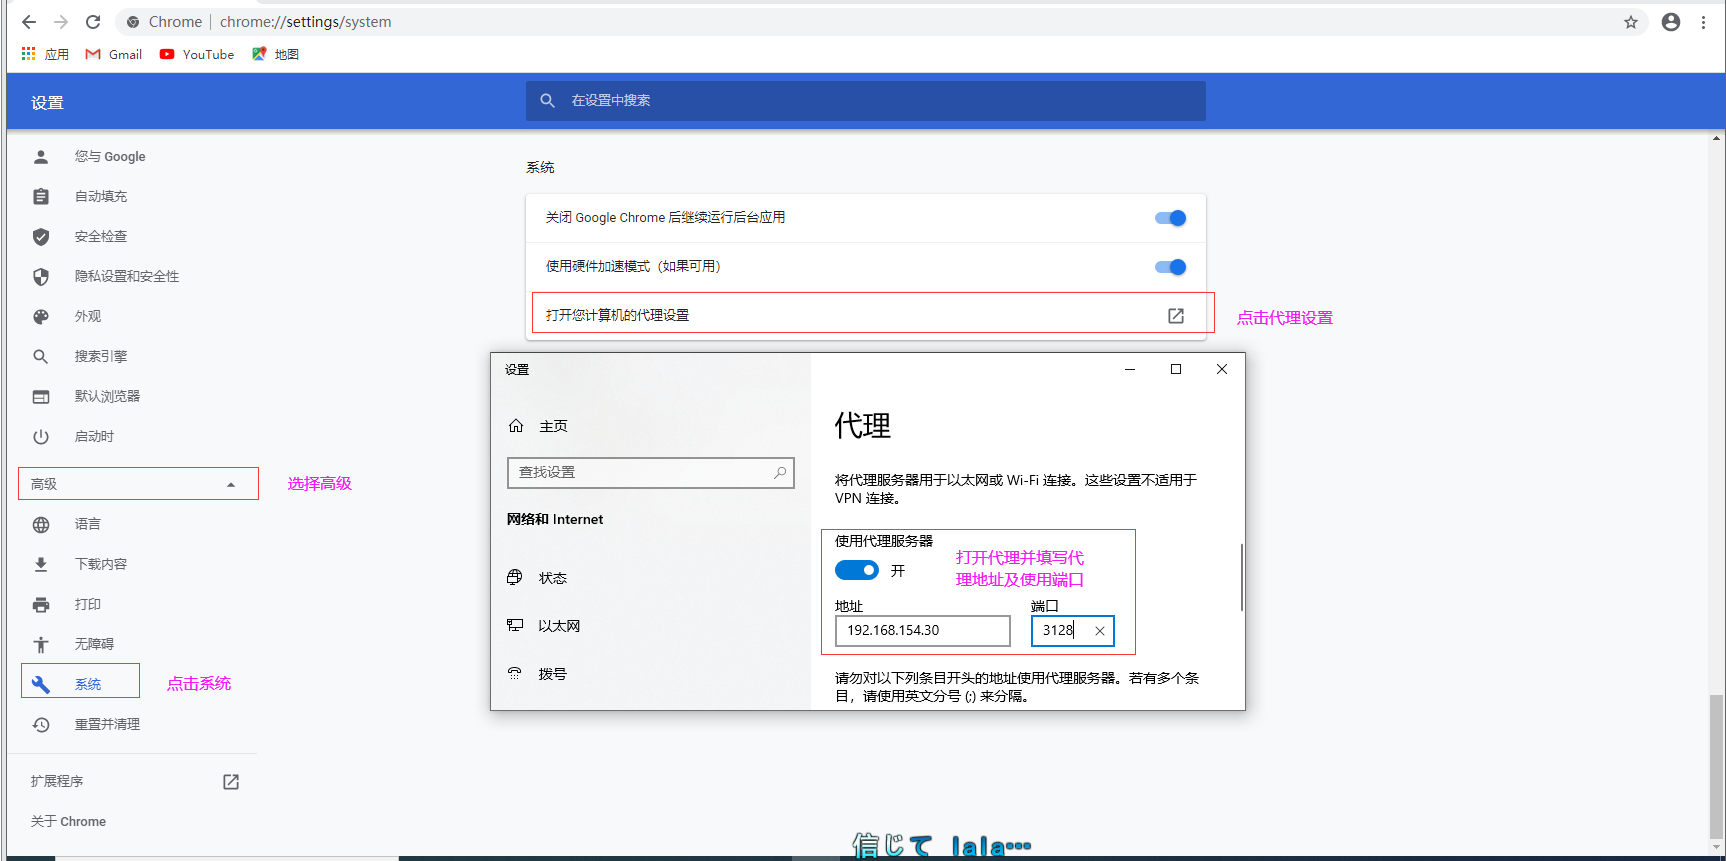Toggle 关闭 Google Chrome 后继续运行后台应用
This screenshot has height=861, width=1726.
(1170, 218)
